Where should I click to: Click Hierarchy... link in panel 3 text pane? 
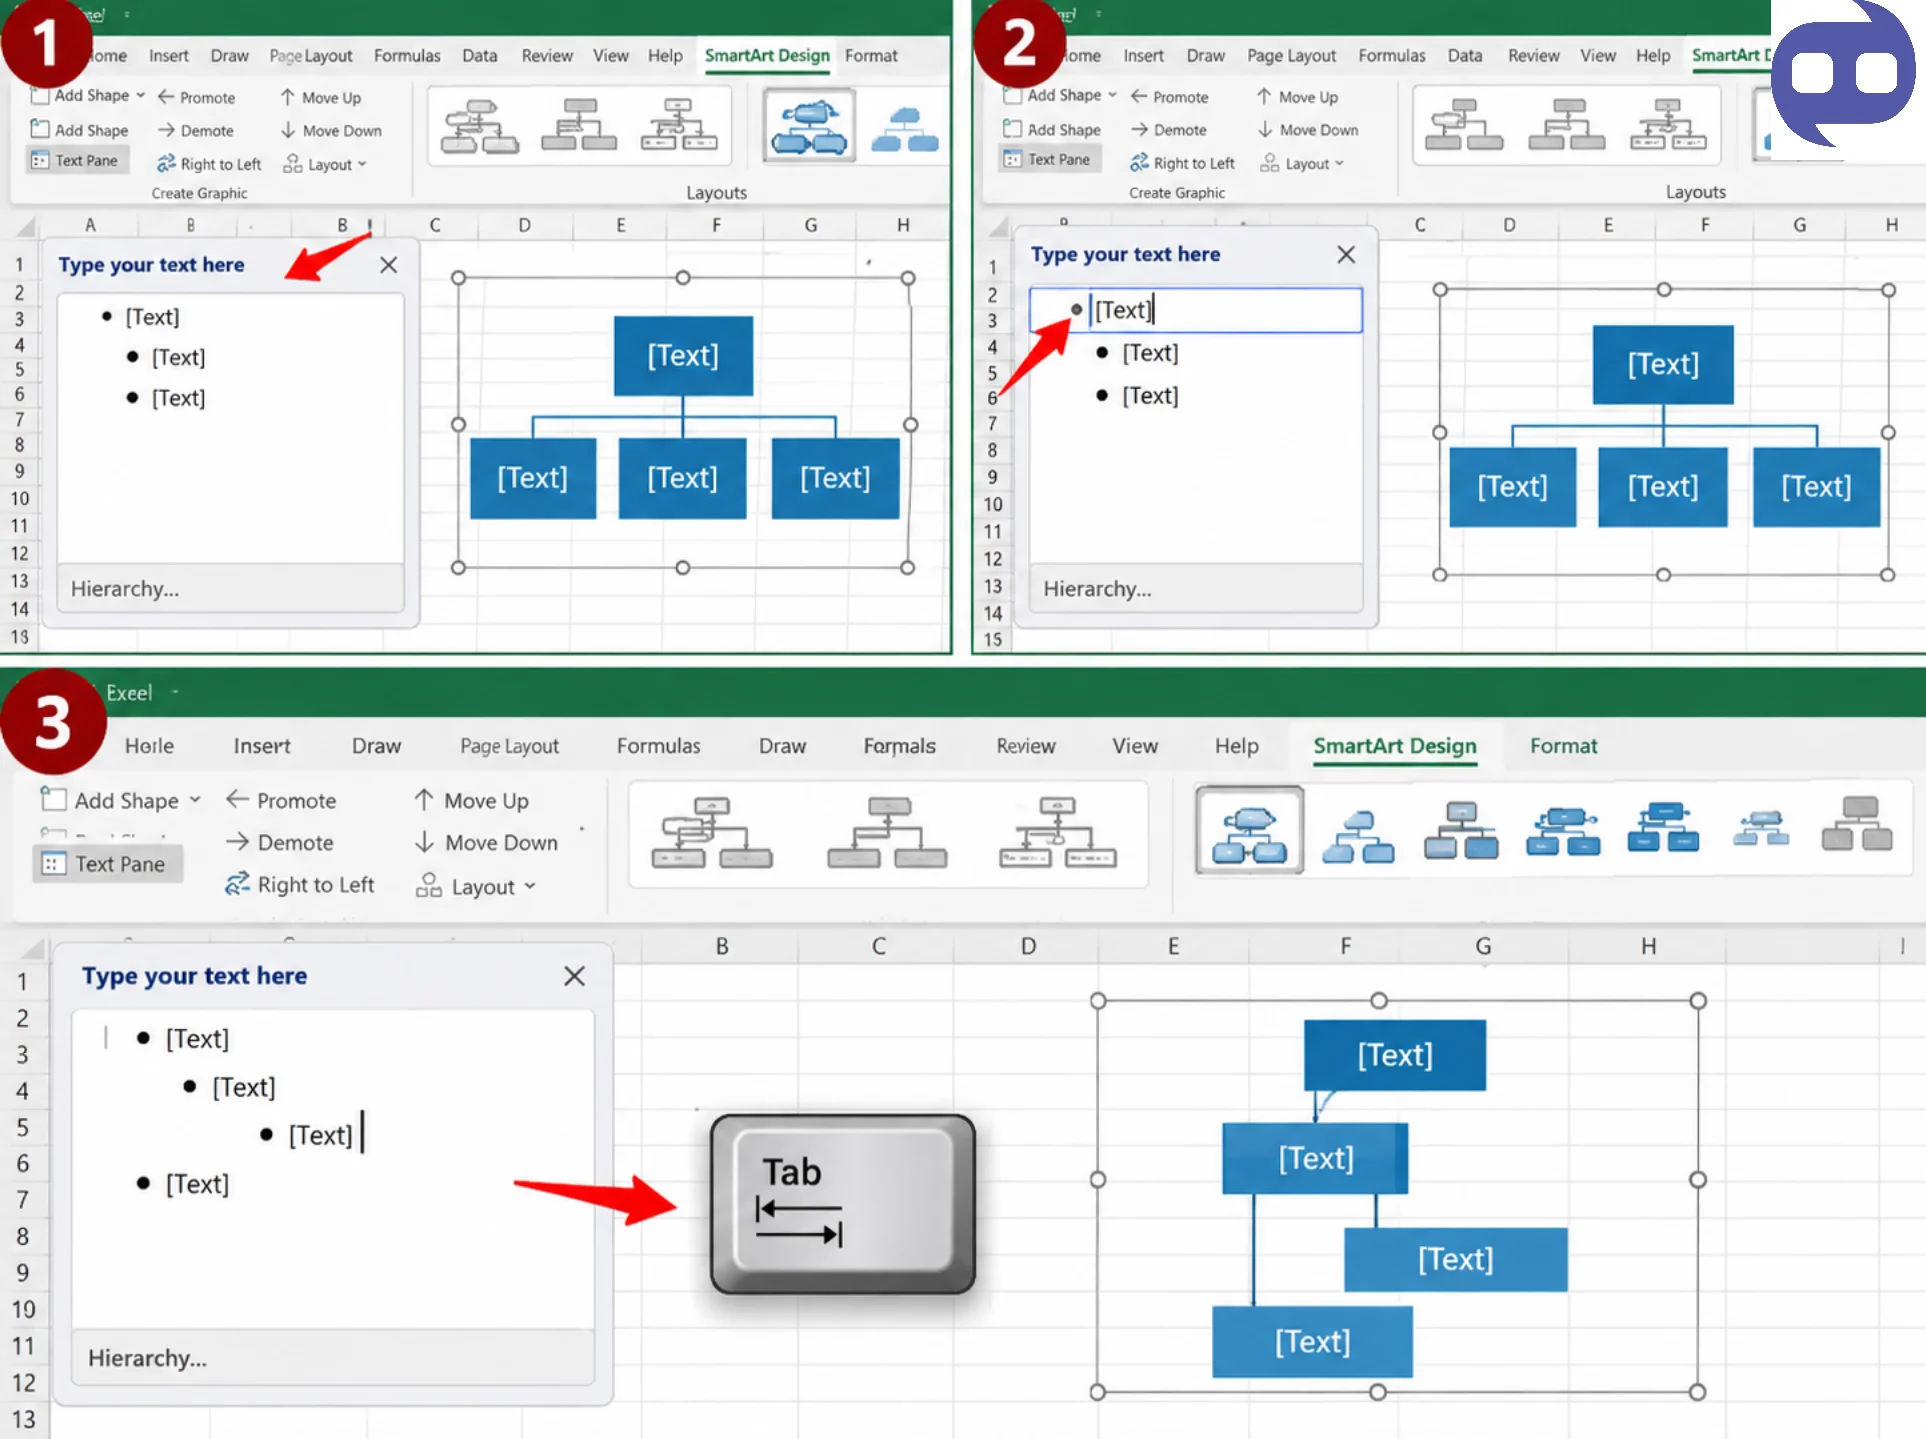(x=147, y=1358)
